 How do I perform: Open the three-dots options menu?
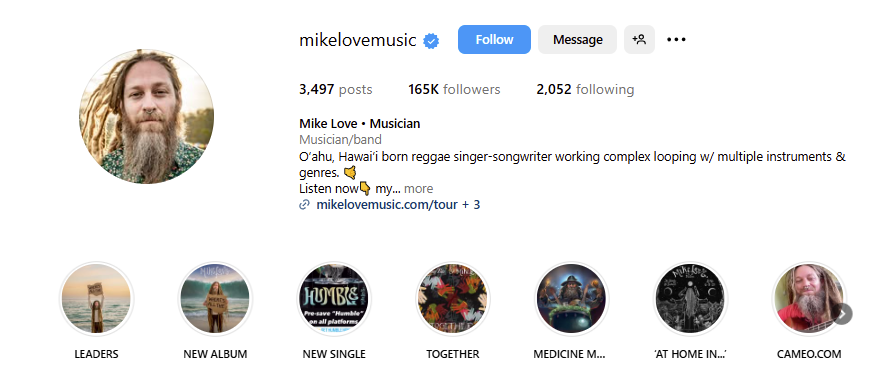pyautogui.click(x=676, y=40)
